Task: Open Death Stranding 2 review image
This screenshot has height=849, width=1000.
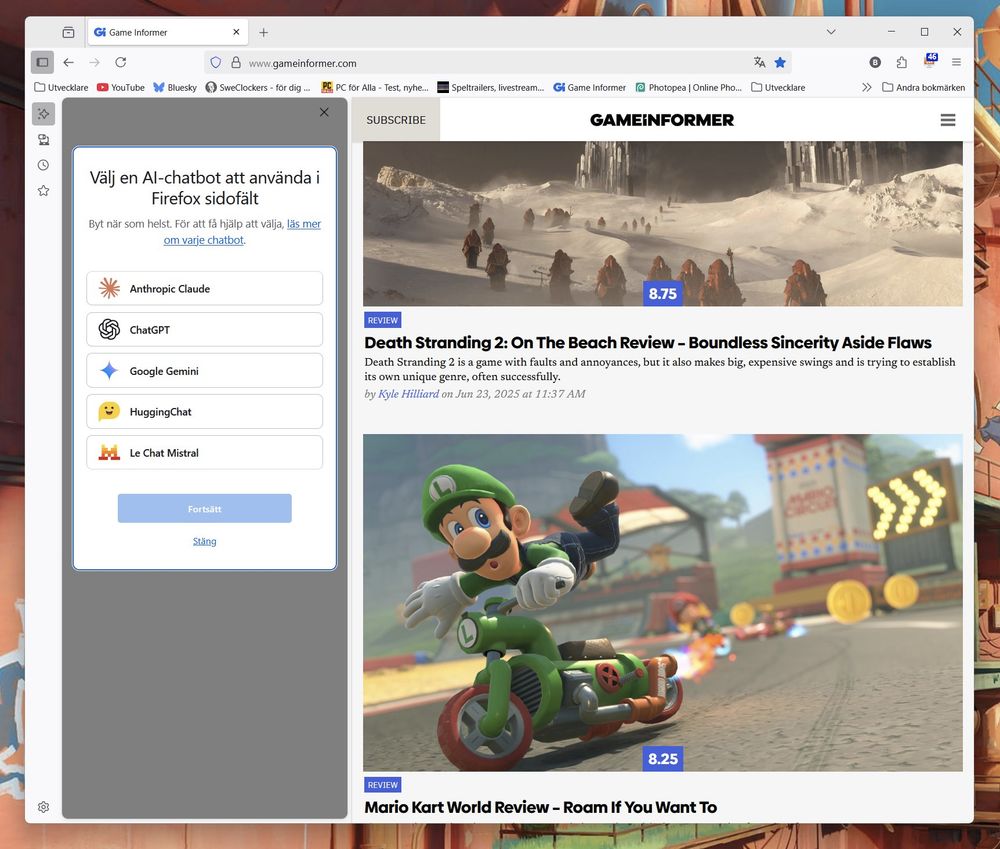Action: point(663,223)
